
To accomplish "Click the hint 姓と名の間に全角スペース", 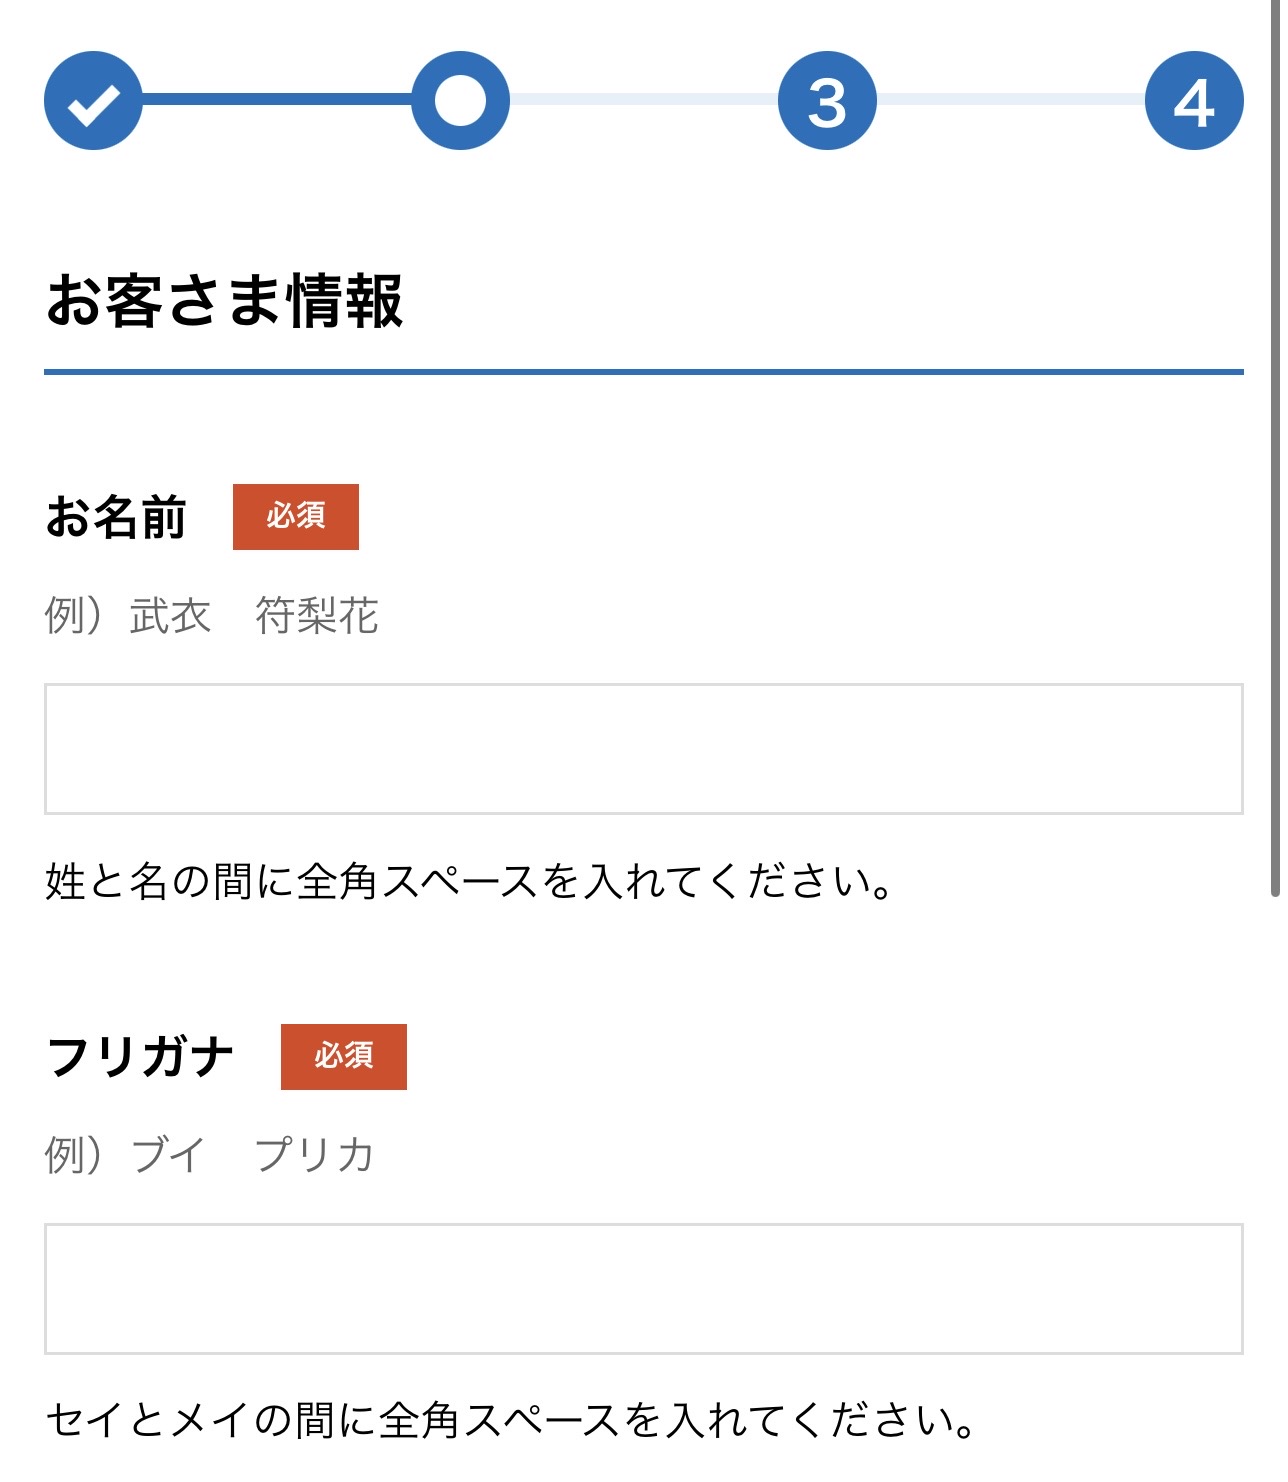I will 468,882.
